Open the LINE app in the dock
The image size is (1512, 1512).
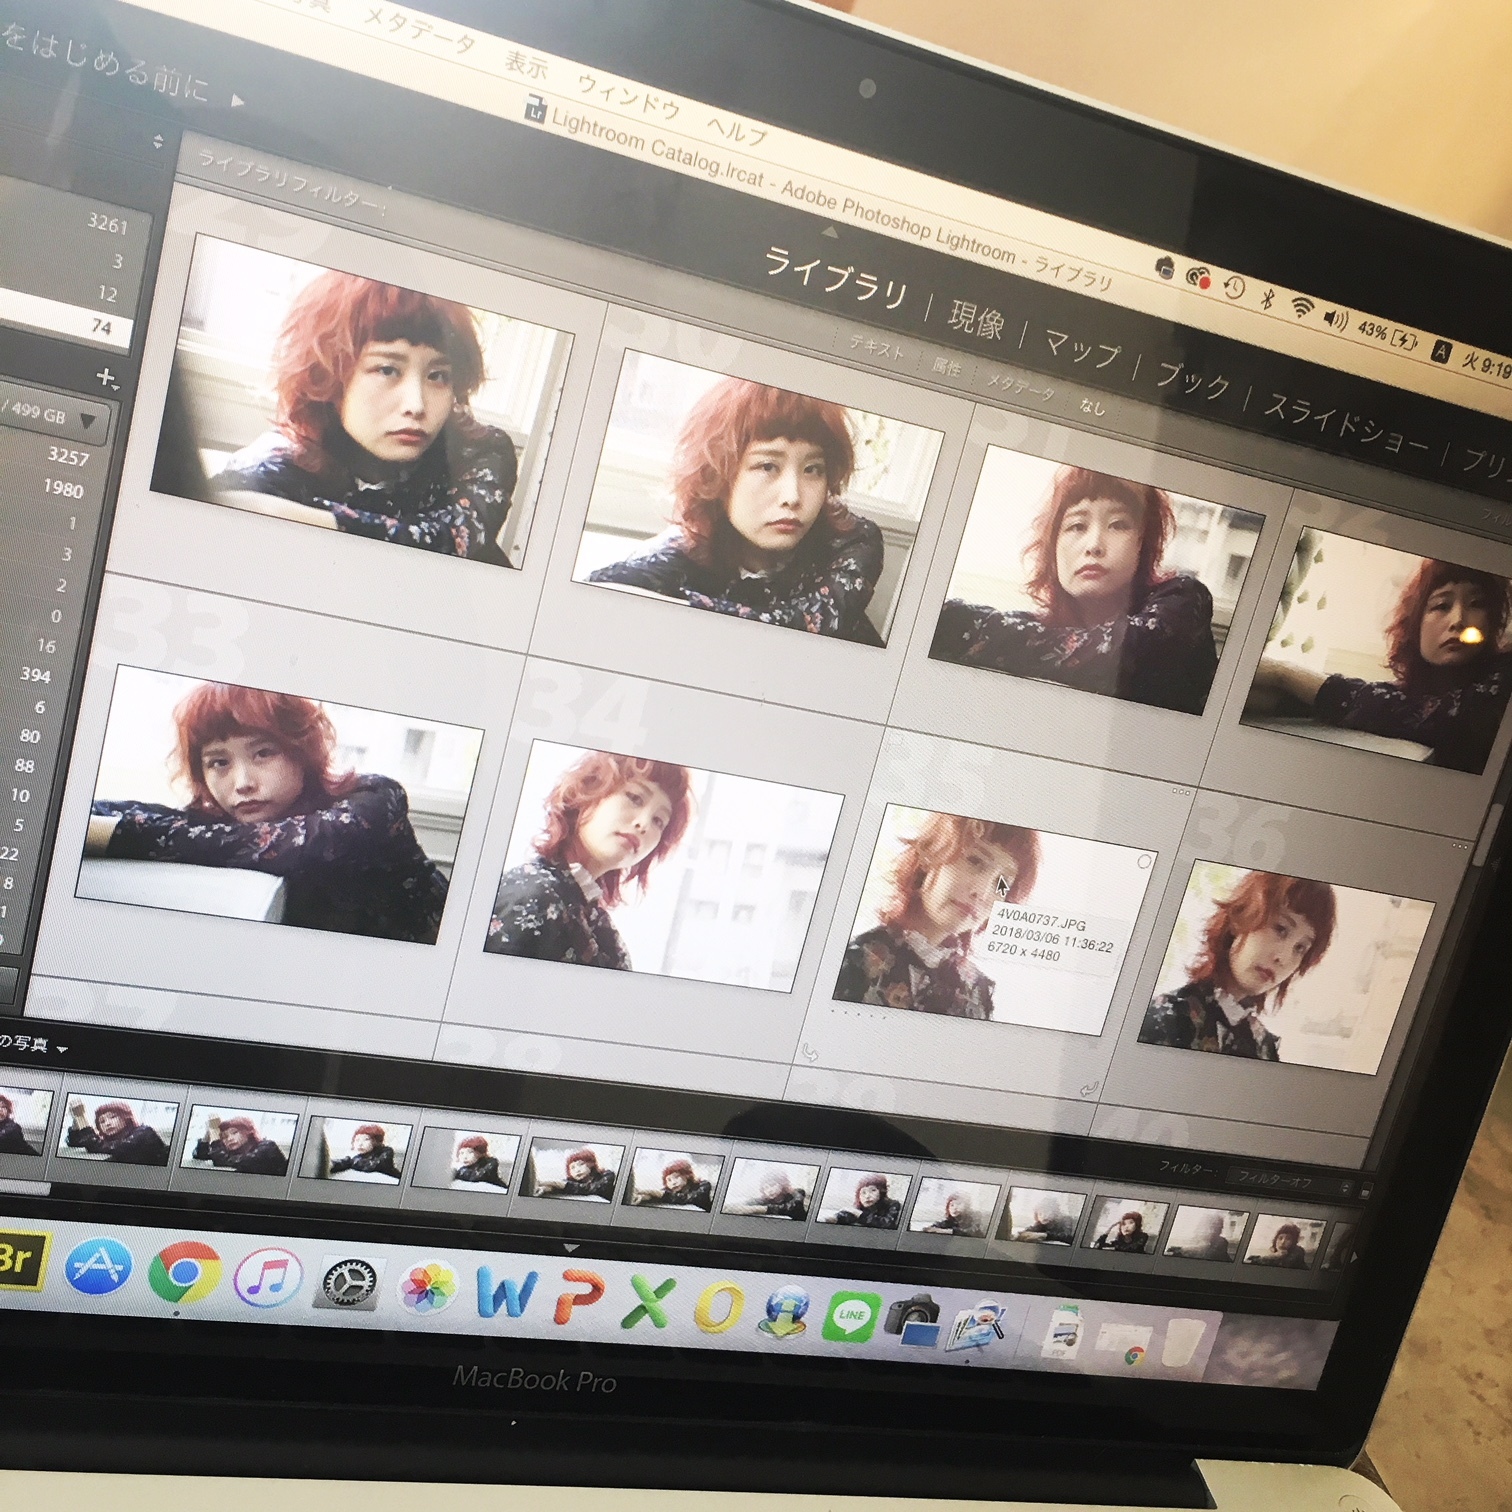pos(849,1315)
